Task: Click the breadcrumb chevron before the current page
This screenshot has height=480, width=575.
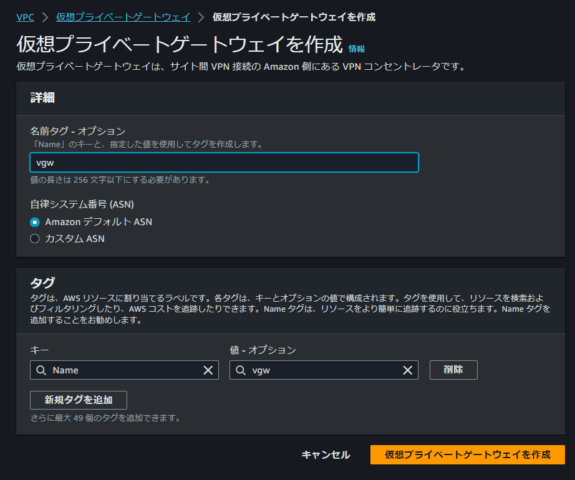Action: point(201,17)
